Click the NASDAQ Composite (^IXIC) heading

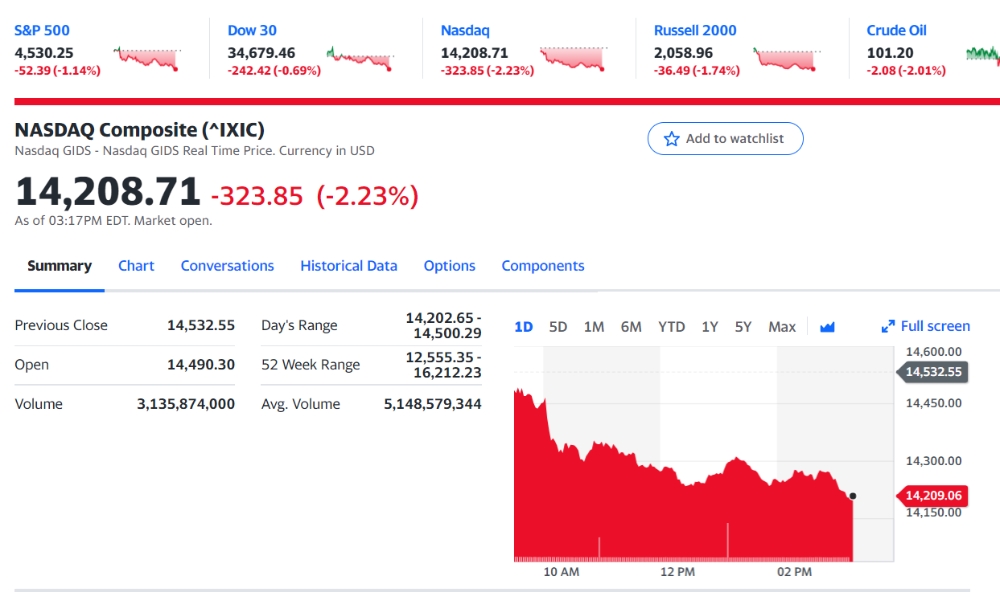(x=140, y=130)
